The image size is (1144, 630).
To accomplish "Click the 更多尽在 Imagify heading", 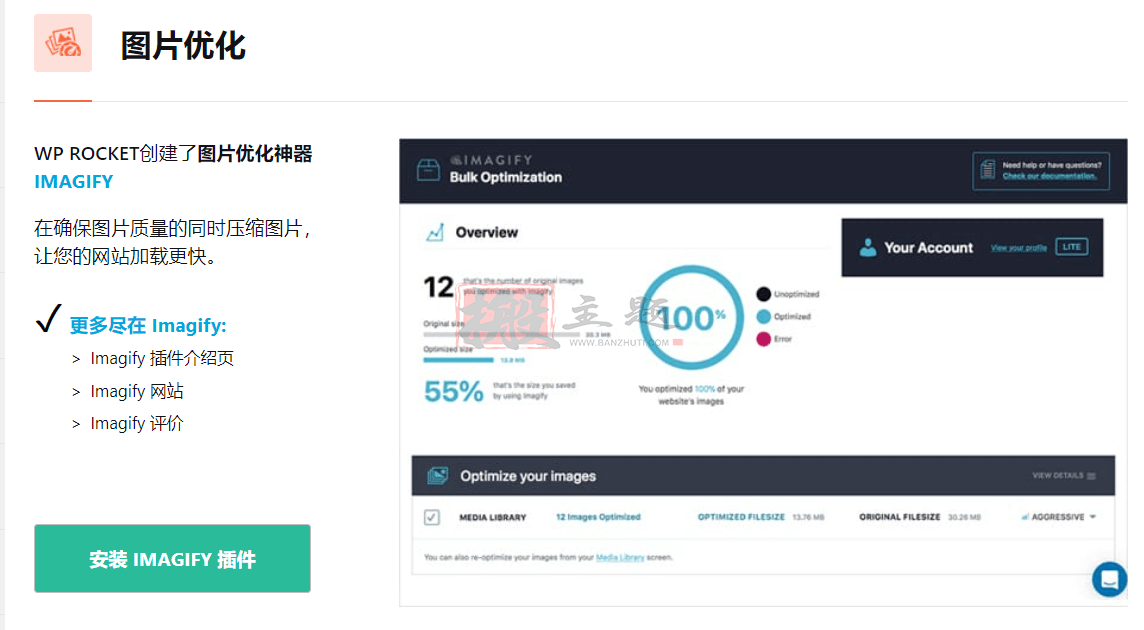I will pyautogui.click(x=148, y=326).
